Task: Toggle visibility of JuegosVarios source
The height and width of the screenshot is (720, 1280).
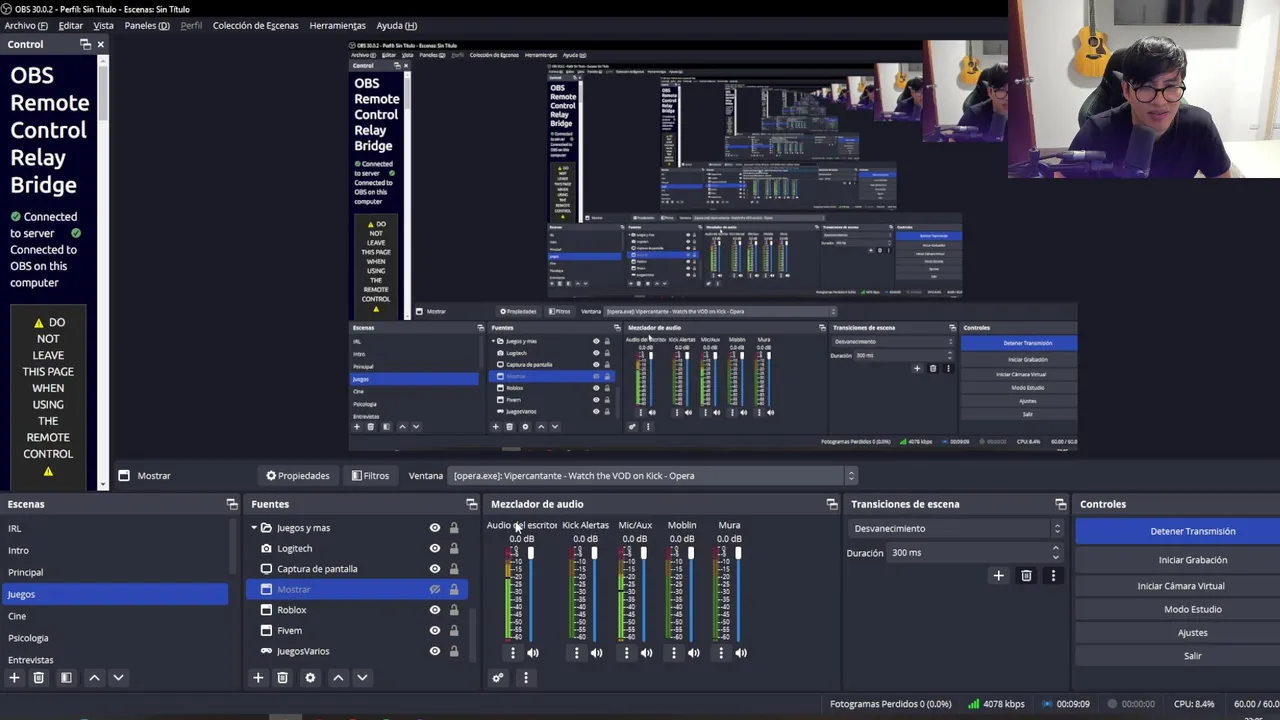Action: click(x=435, y=651)
